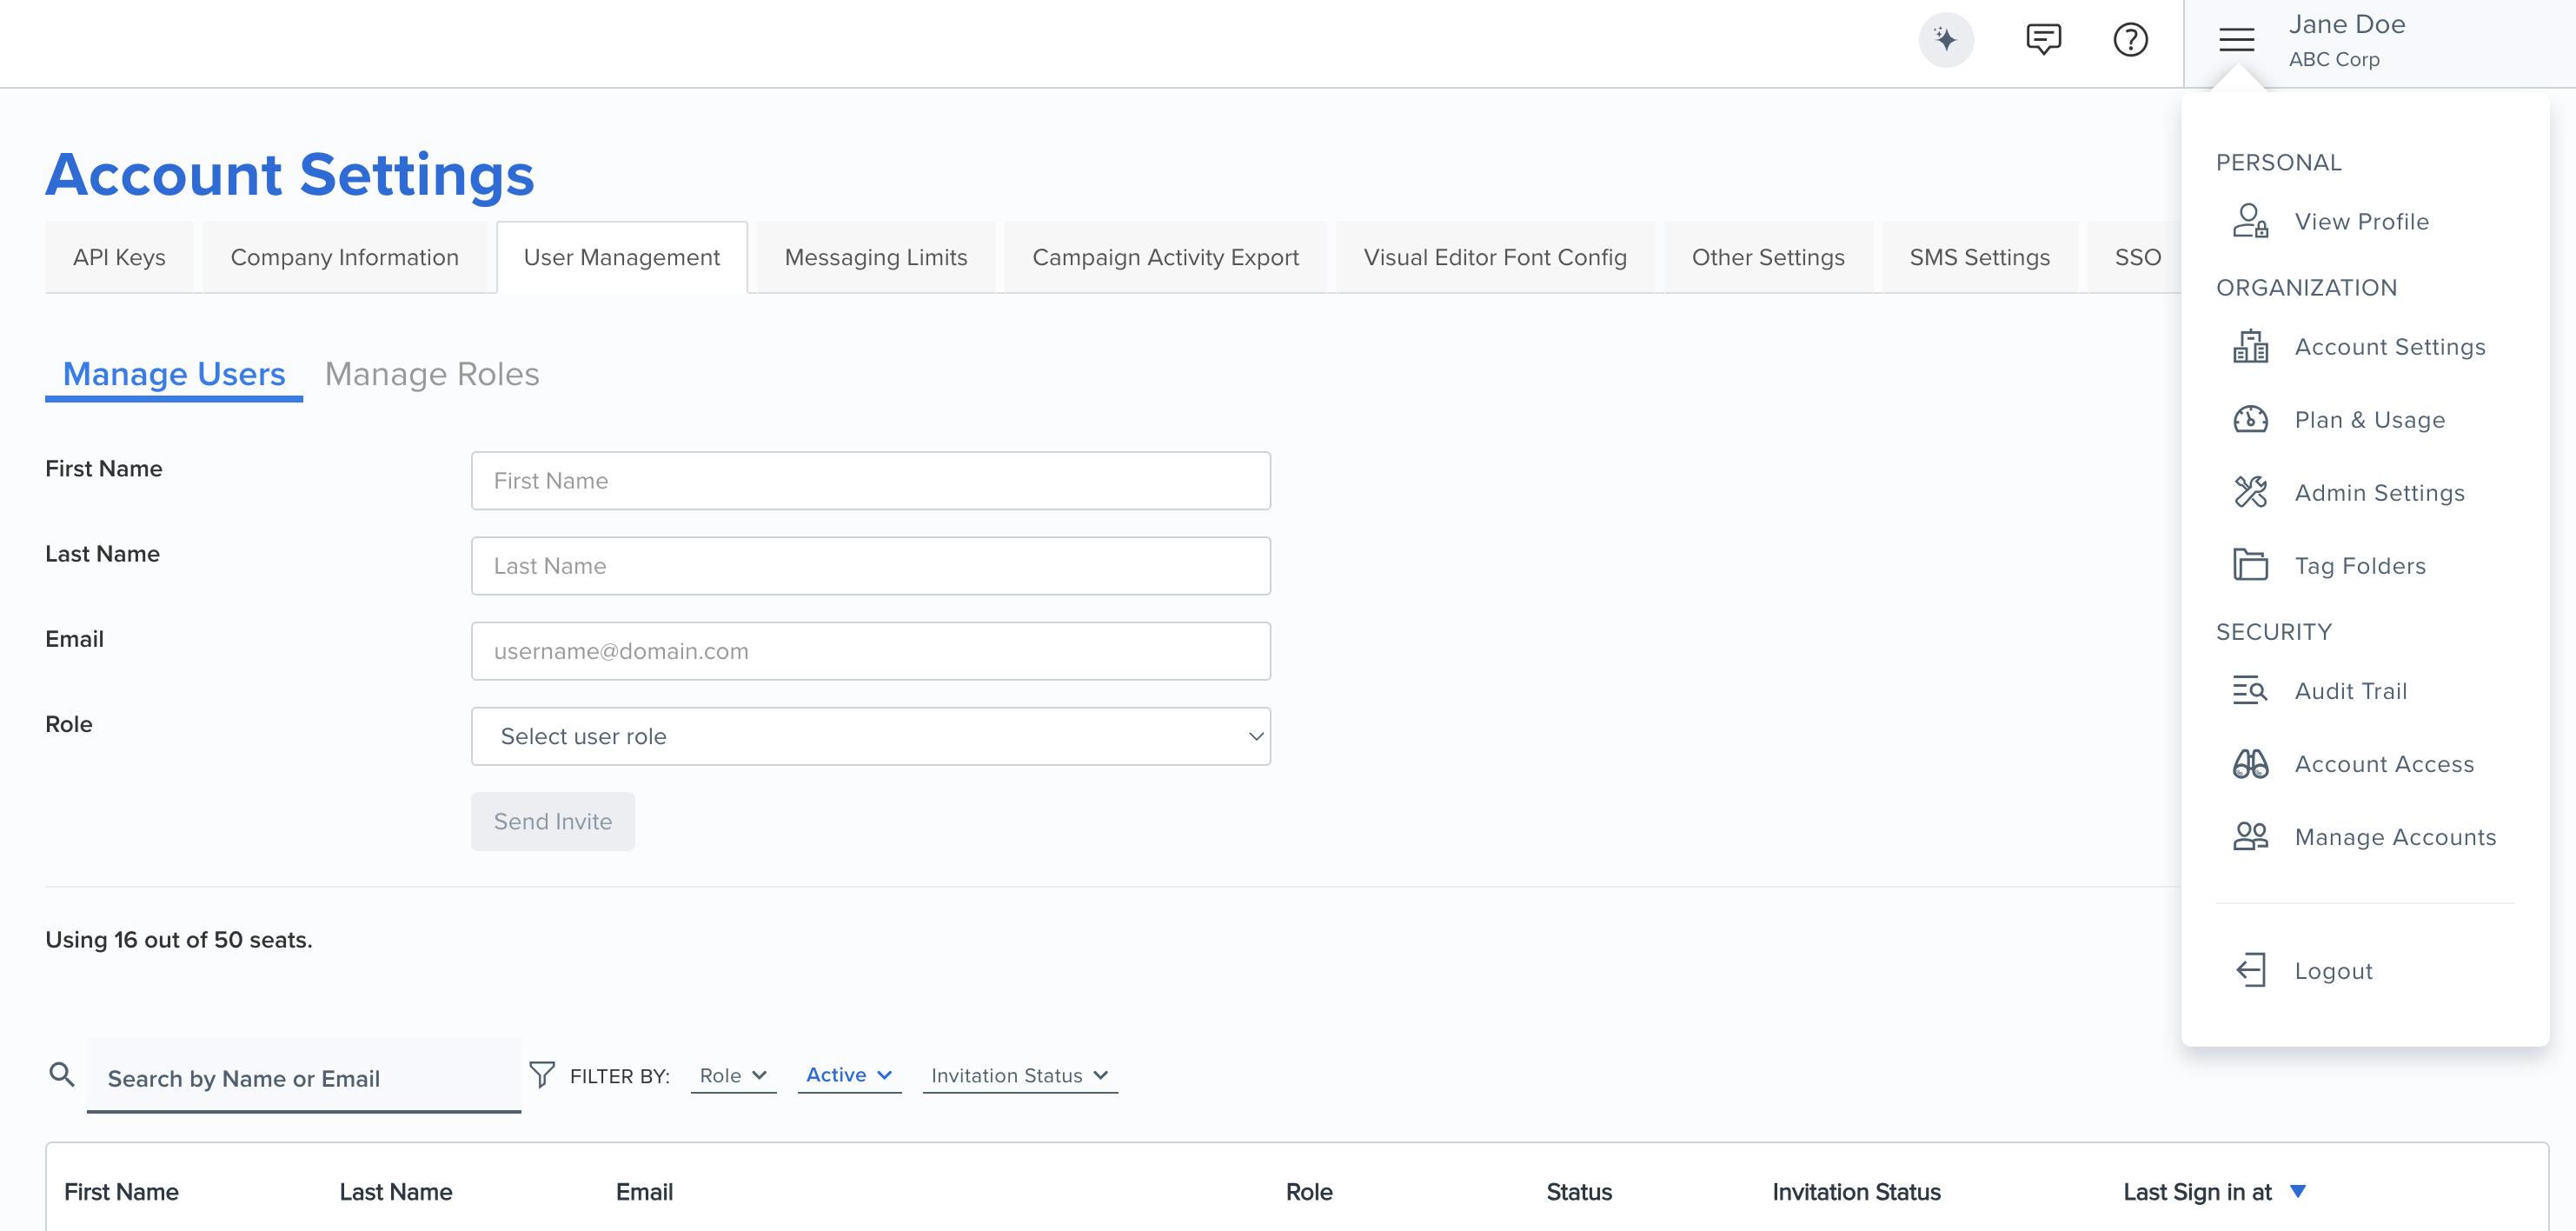
Task: Click the Plan & Usage gauge icon
Action: [x=2251, y=419]
